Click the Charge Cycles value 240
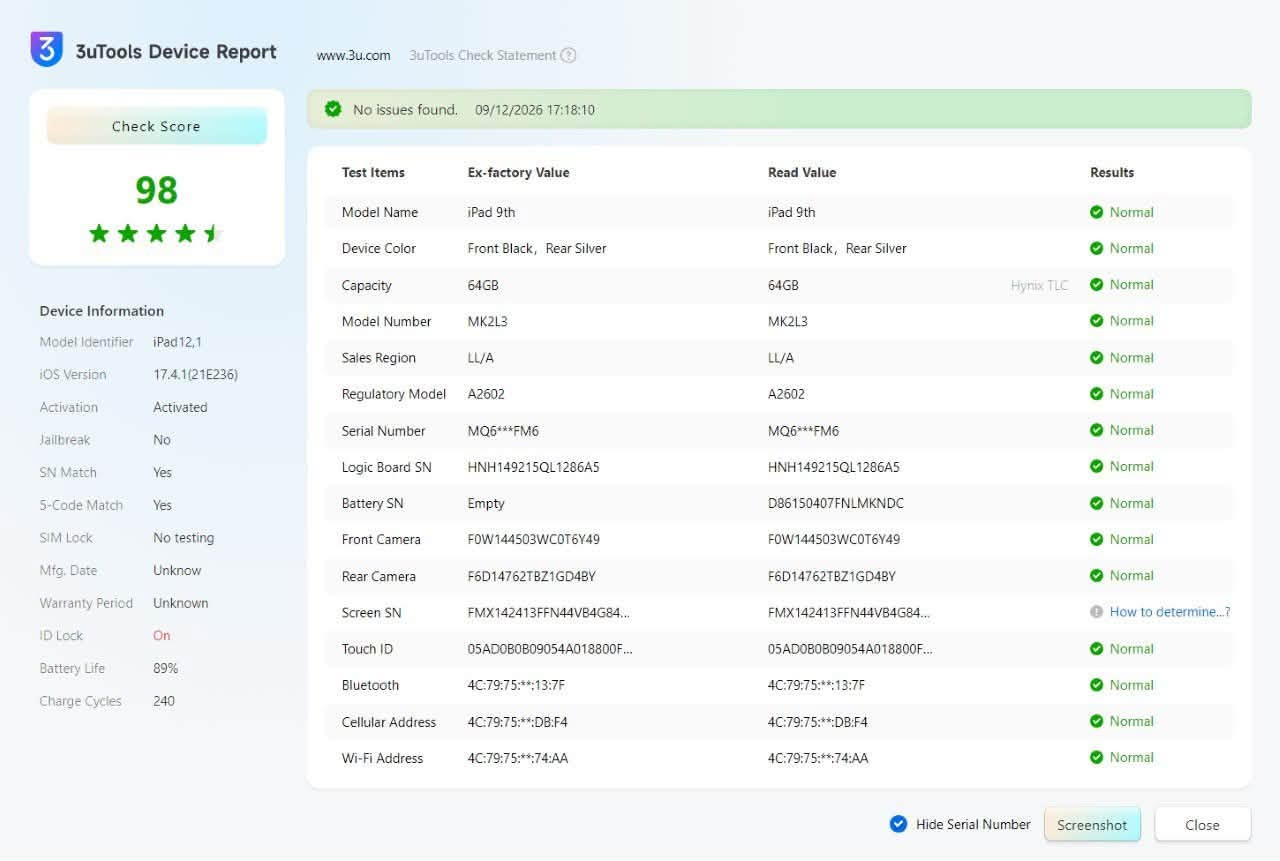Viewport: 1280px width, 861px height. (x=164, y=701)
